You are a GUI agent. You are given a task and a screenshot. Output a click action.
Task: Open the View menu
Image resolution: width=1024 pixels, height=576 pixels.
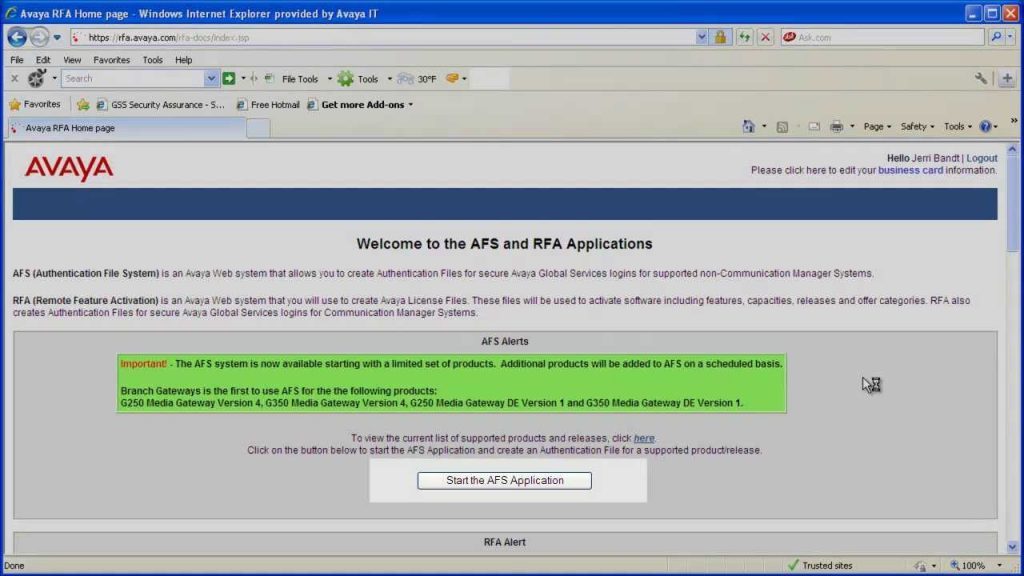click(72, 60)
